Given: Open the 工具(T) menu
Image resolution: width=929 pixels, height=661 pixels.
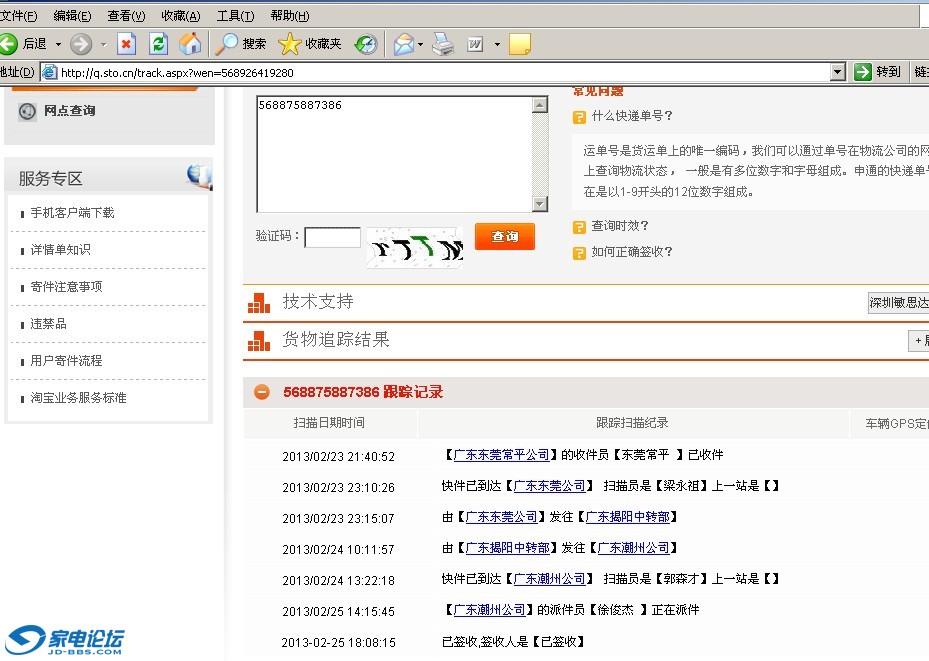Looking at the screenshot, I should coord(235,16).
